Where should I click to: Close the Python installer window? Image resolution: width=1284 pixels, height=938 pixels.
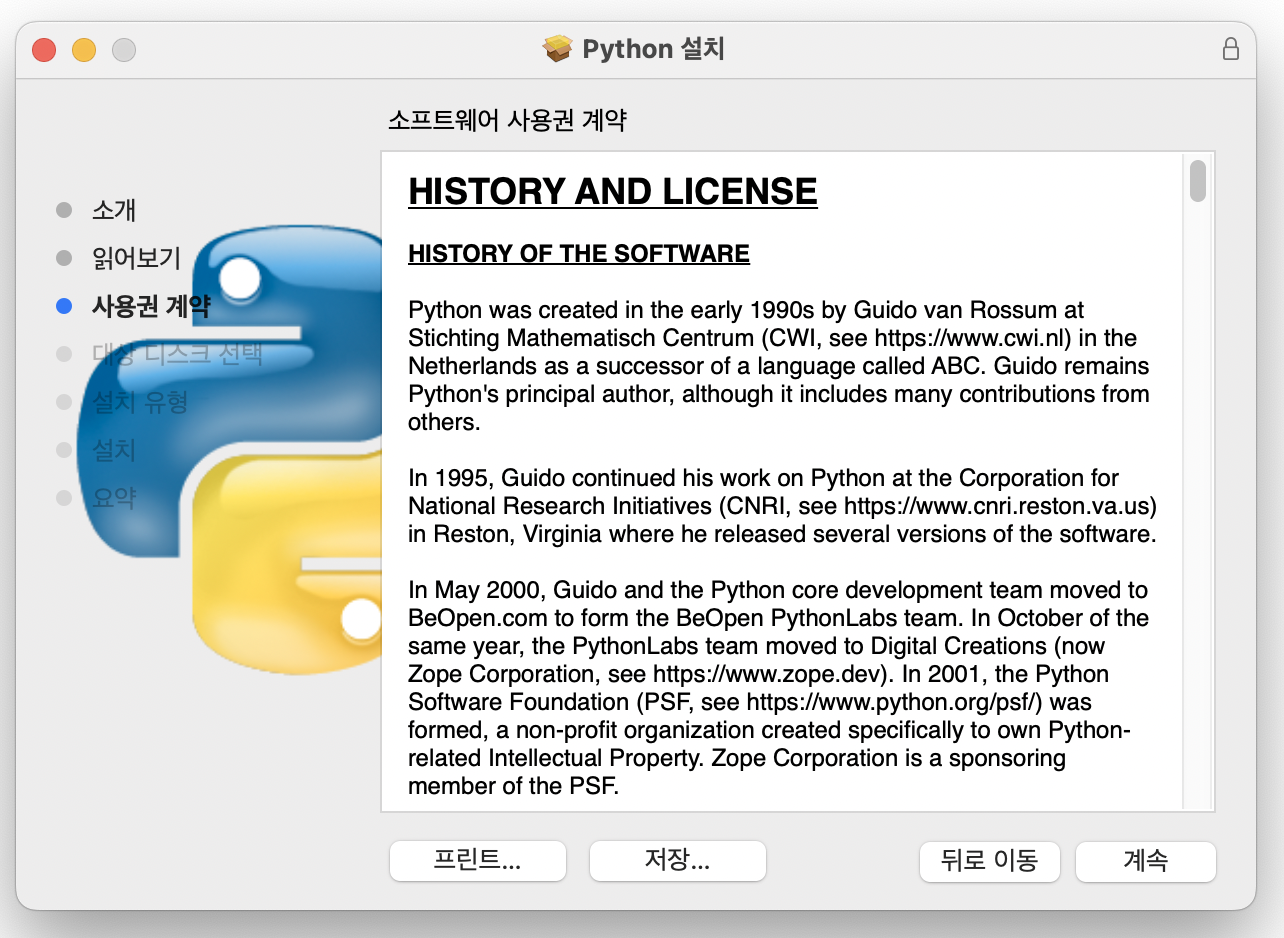coord(44,49)
